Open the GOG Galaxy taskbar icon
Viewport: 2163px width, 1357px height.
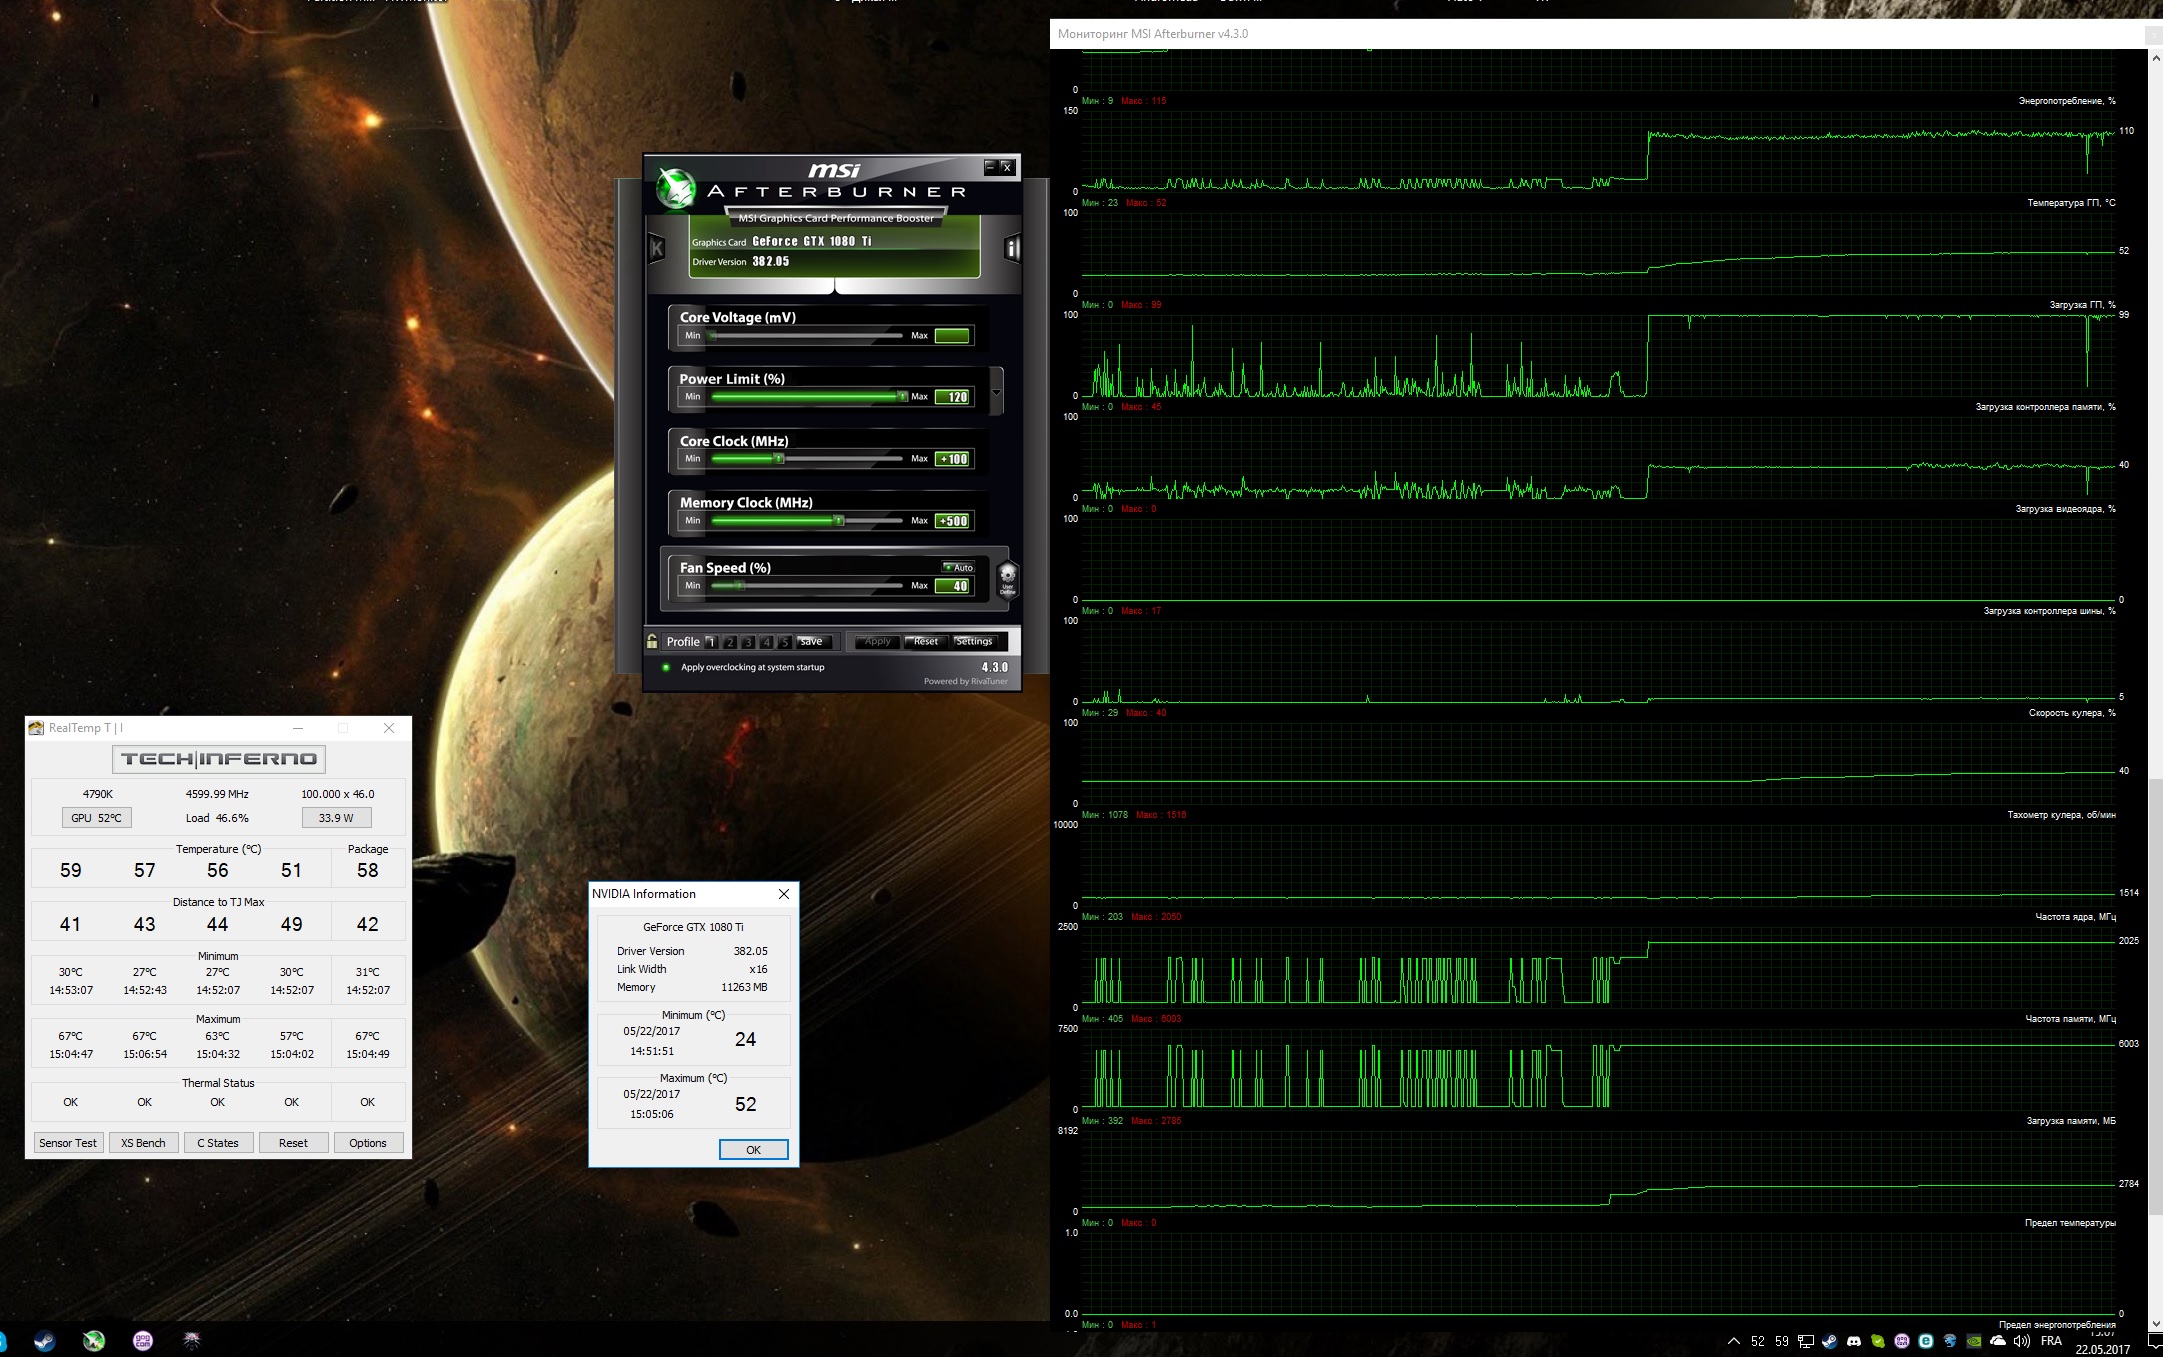[x=143, y=1341]
